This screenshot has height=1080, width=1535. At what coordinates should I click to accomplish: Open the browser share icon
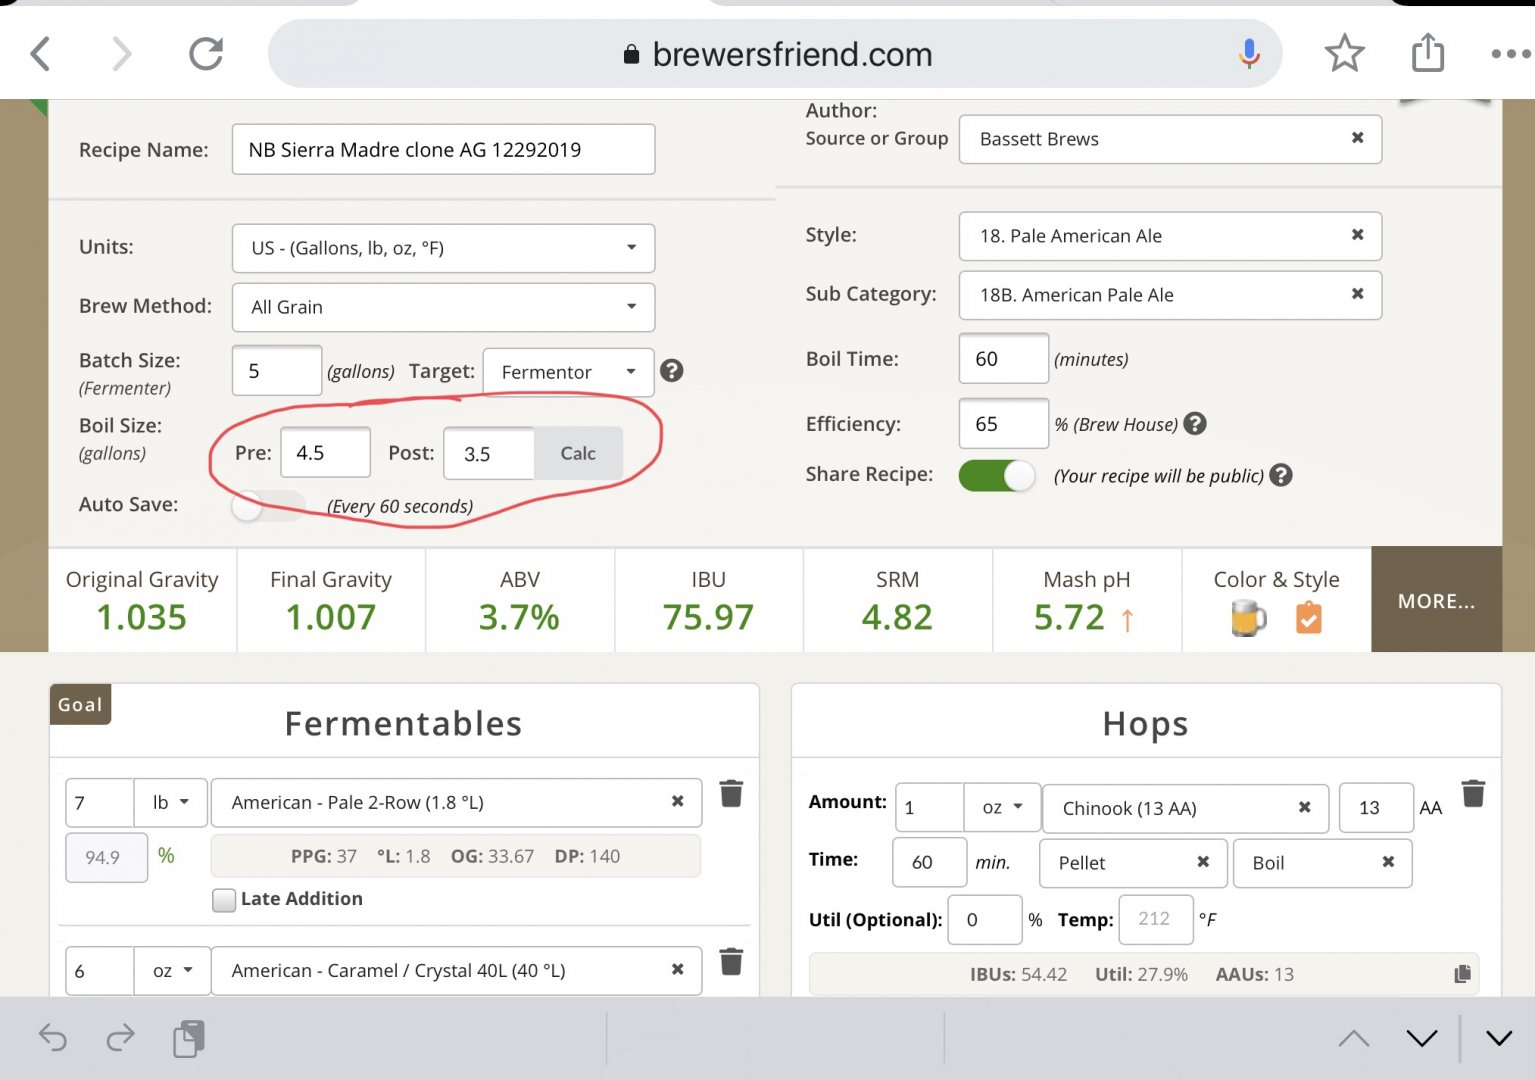[x=1427, y=54]
